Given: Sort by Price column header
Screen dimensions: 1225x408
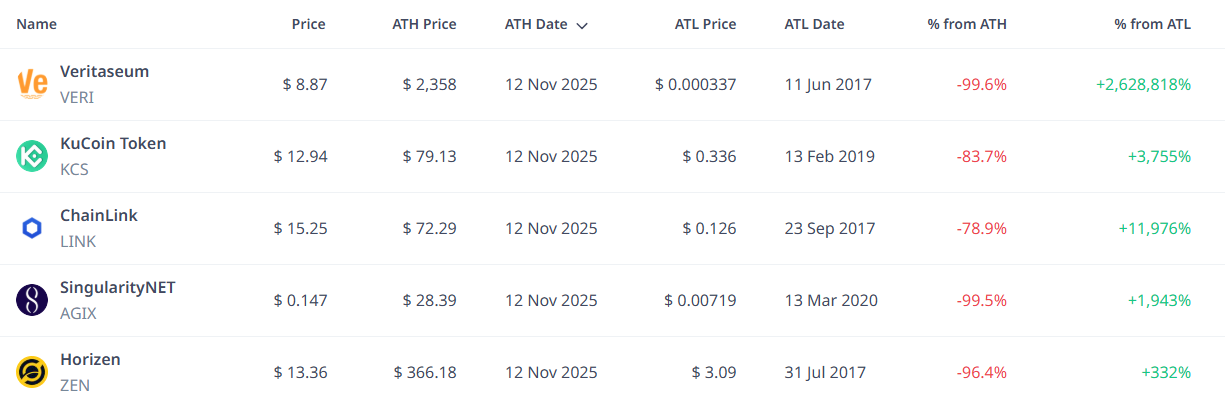Looking at the screenshot, I should click(308, 24).
